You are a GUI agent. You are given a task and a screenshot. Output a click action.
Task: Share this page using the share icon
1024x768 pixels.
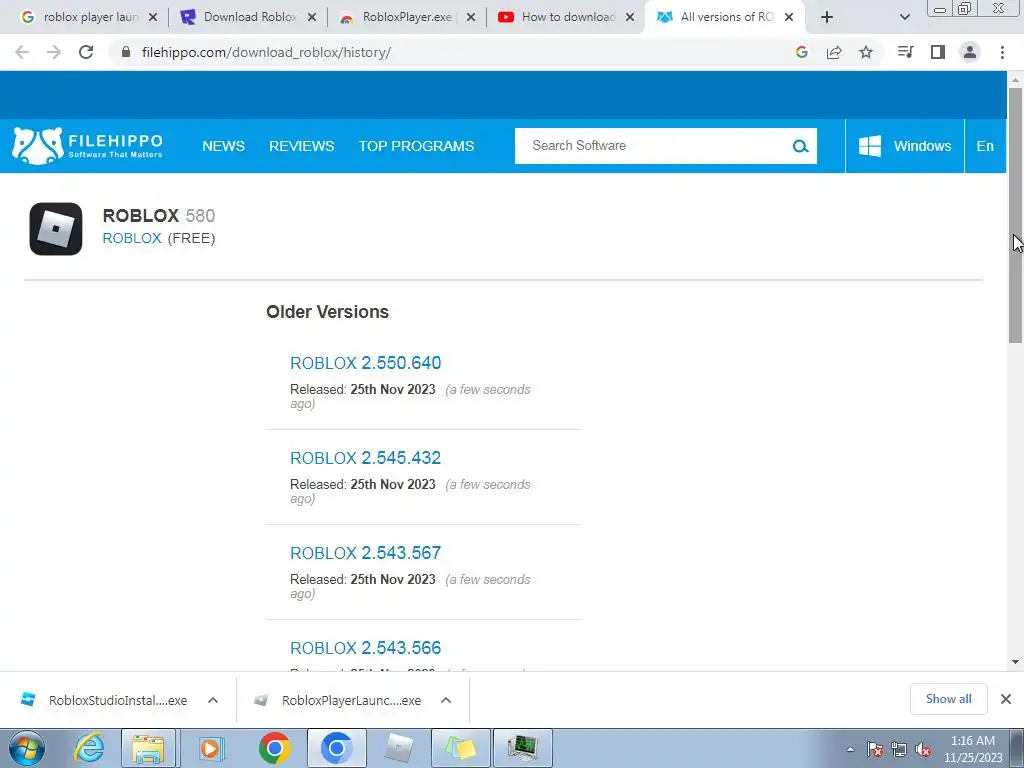pos(833,52)
